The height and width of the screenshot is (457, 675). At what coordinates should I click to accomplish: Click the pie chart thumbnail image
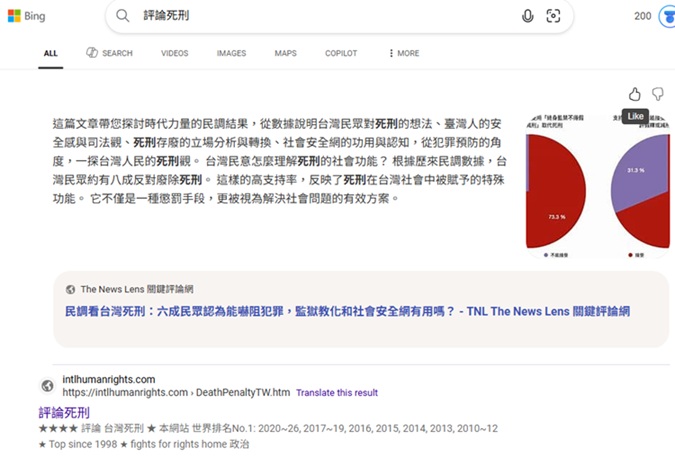tap(597, 185)
